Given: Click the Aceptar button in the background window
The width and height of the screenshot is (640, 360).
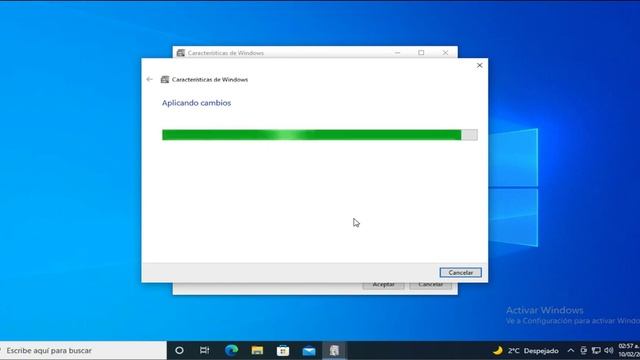Looking at the screenshot, I should point(383,285).
